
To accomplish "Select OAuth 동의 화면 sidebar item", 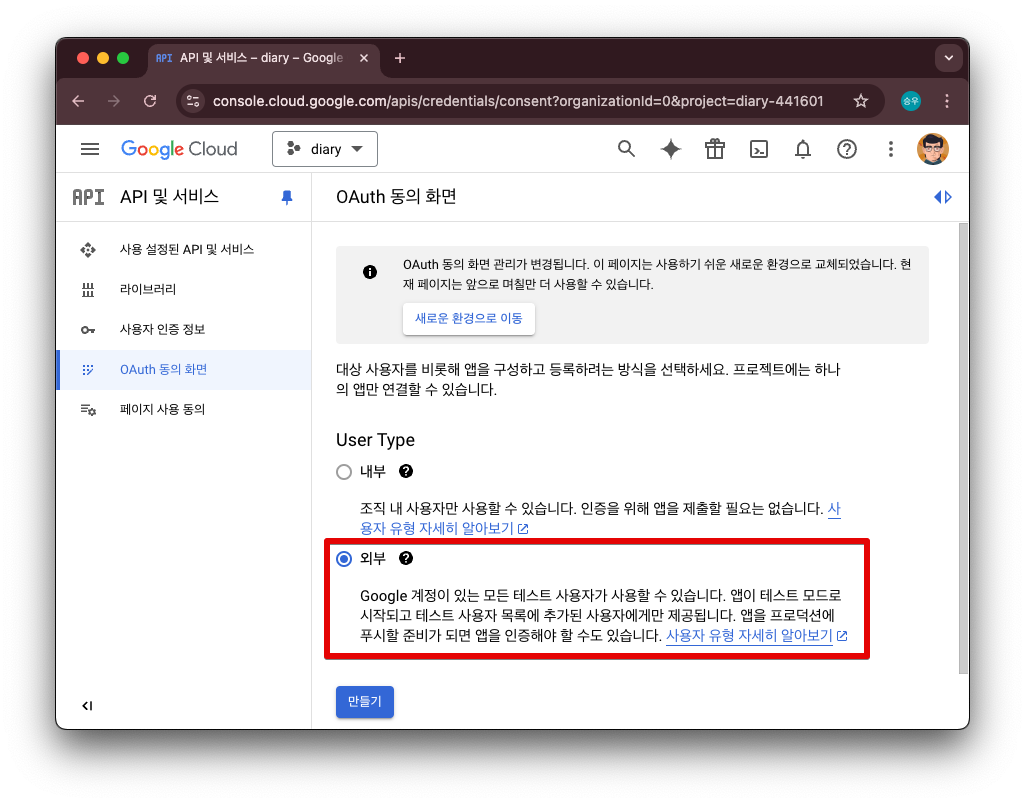I will pyautogui.click(x=185, y=369).
